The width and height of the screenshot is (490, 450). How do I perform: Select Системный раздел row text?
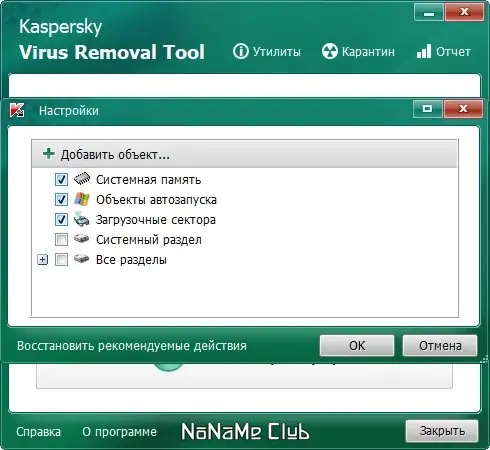(149, 240)
